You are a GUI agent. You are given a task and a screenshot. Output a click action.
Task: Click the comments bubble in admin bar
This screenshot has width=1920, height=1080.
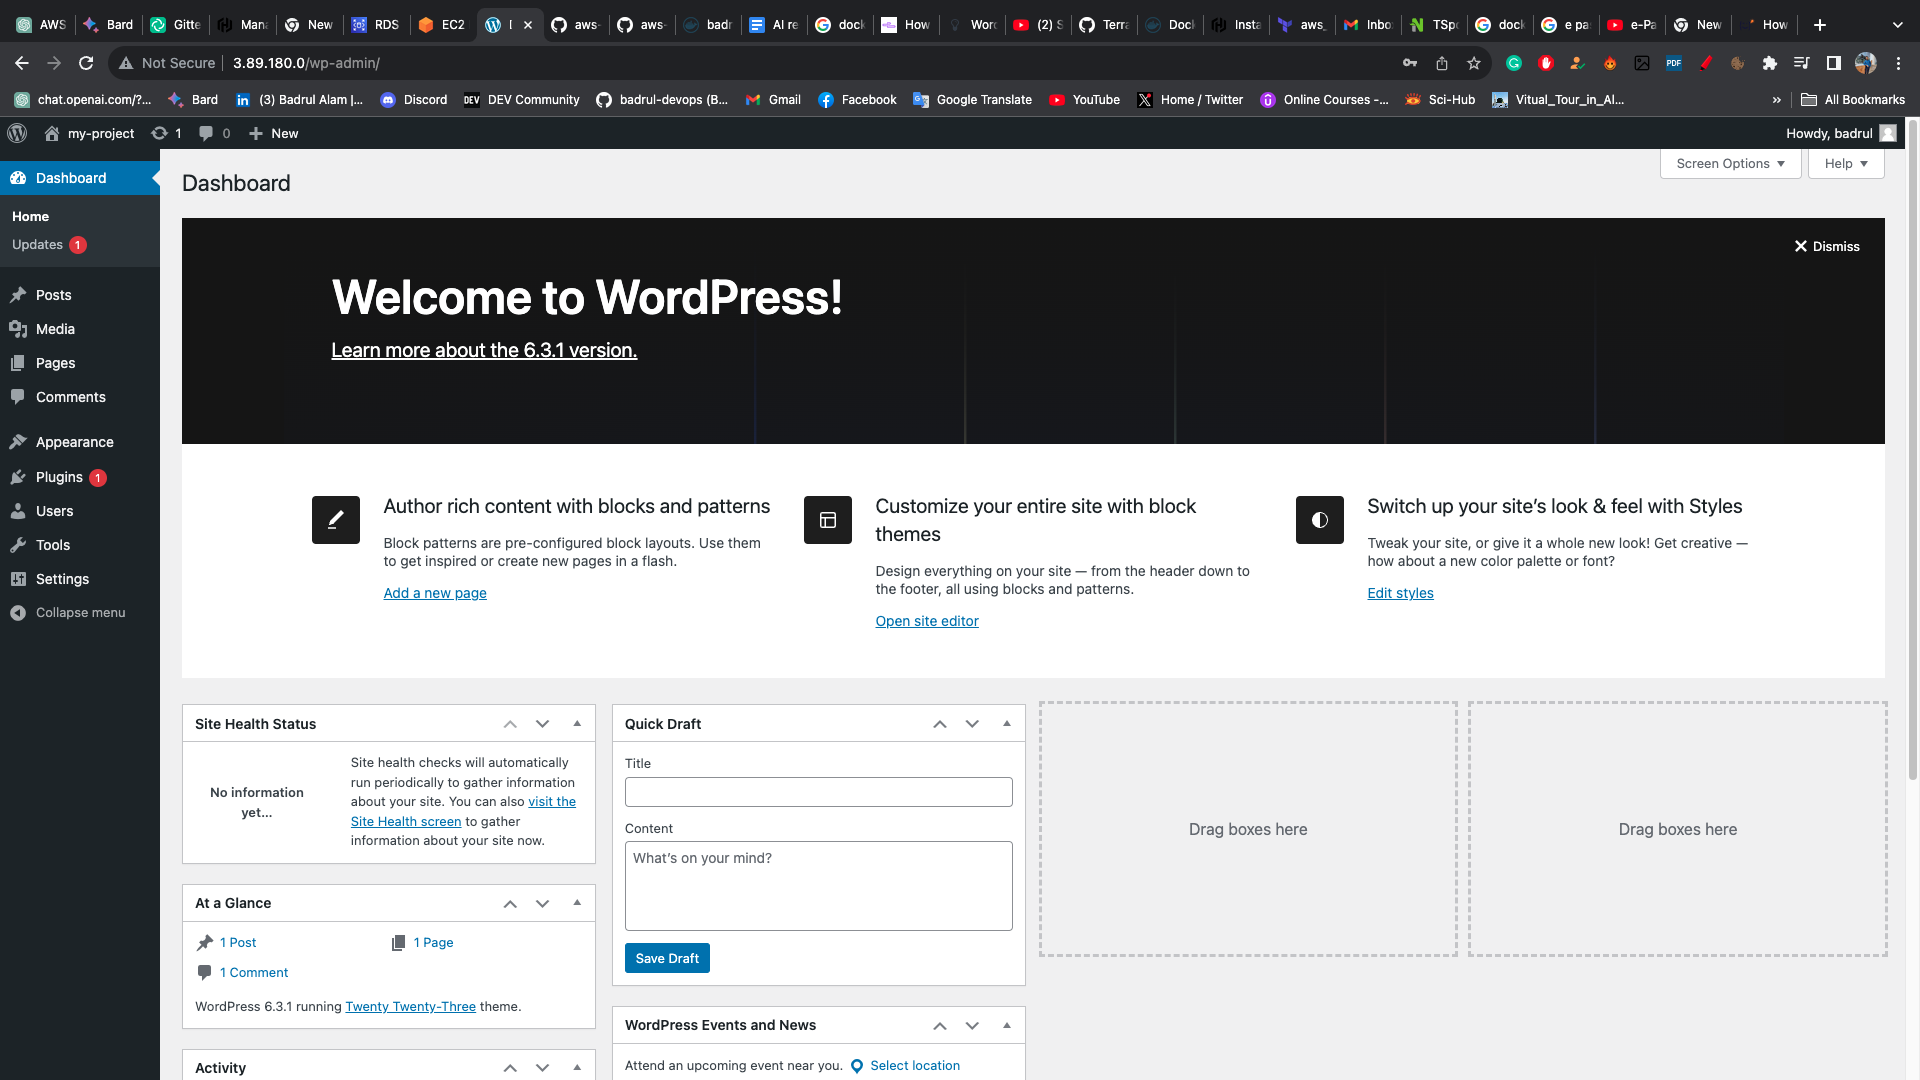coord(206,133)
